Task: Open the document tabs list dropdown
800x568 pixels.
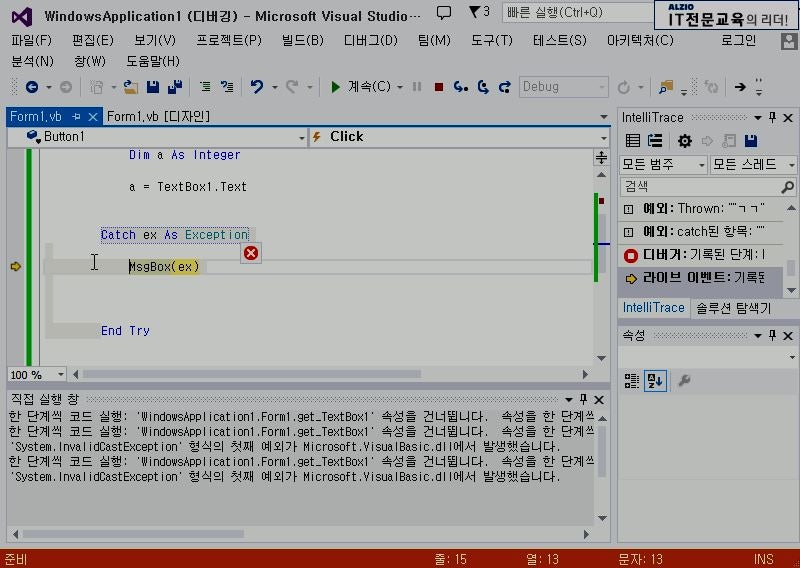Action: pos(604,117)
